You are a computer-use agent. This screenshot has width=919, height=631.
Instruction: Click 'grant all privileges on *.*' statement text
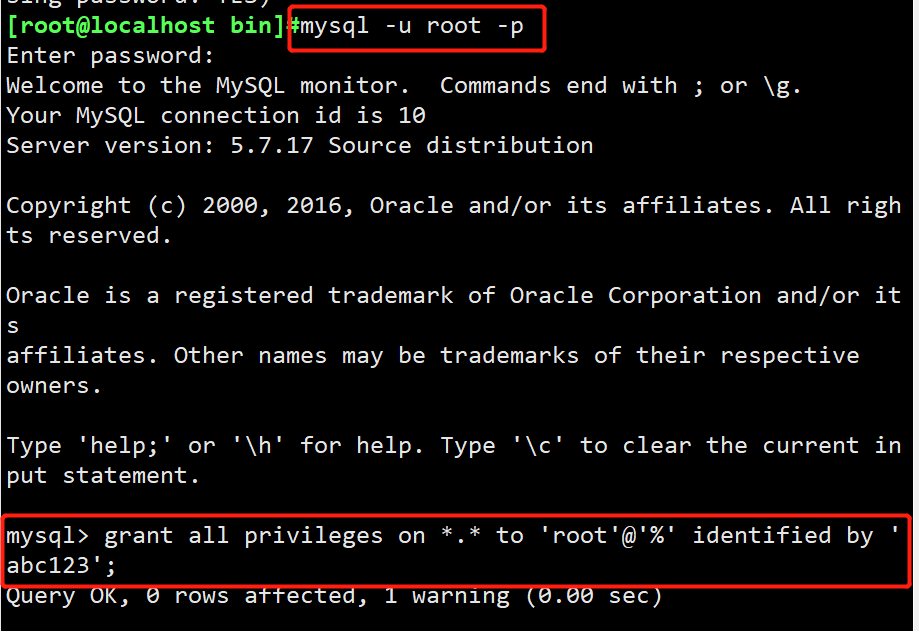tap(292, 537)
